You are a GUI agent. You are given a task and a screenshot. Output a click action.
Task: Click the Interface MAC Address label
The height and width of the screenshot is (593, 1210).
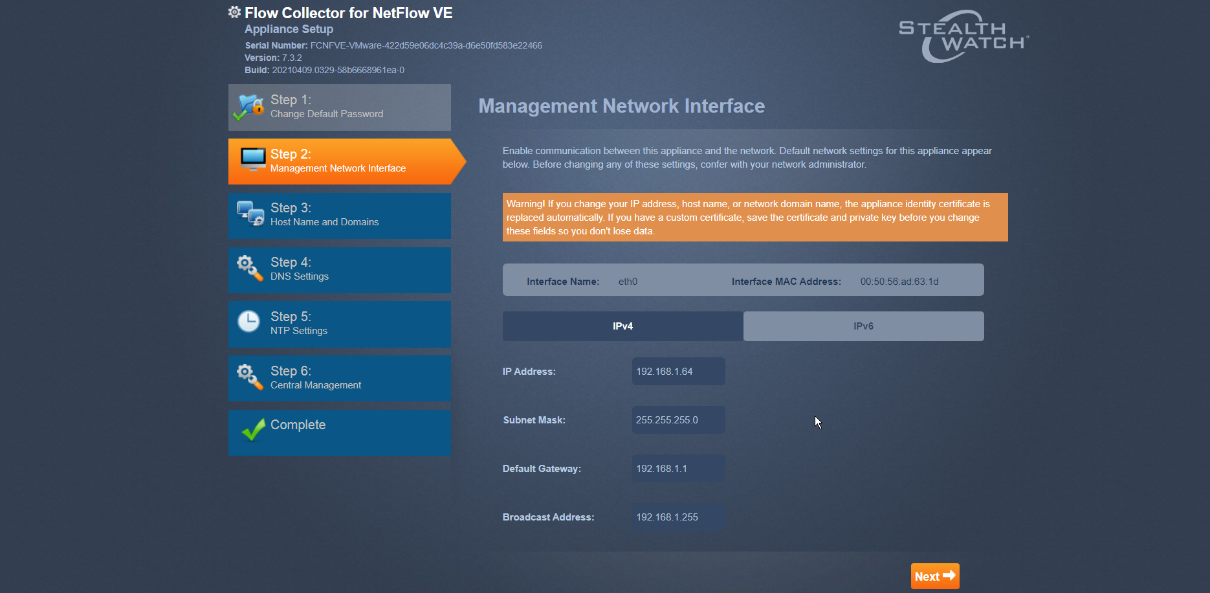coord(787,282)
